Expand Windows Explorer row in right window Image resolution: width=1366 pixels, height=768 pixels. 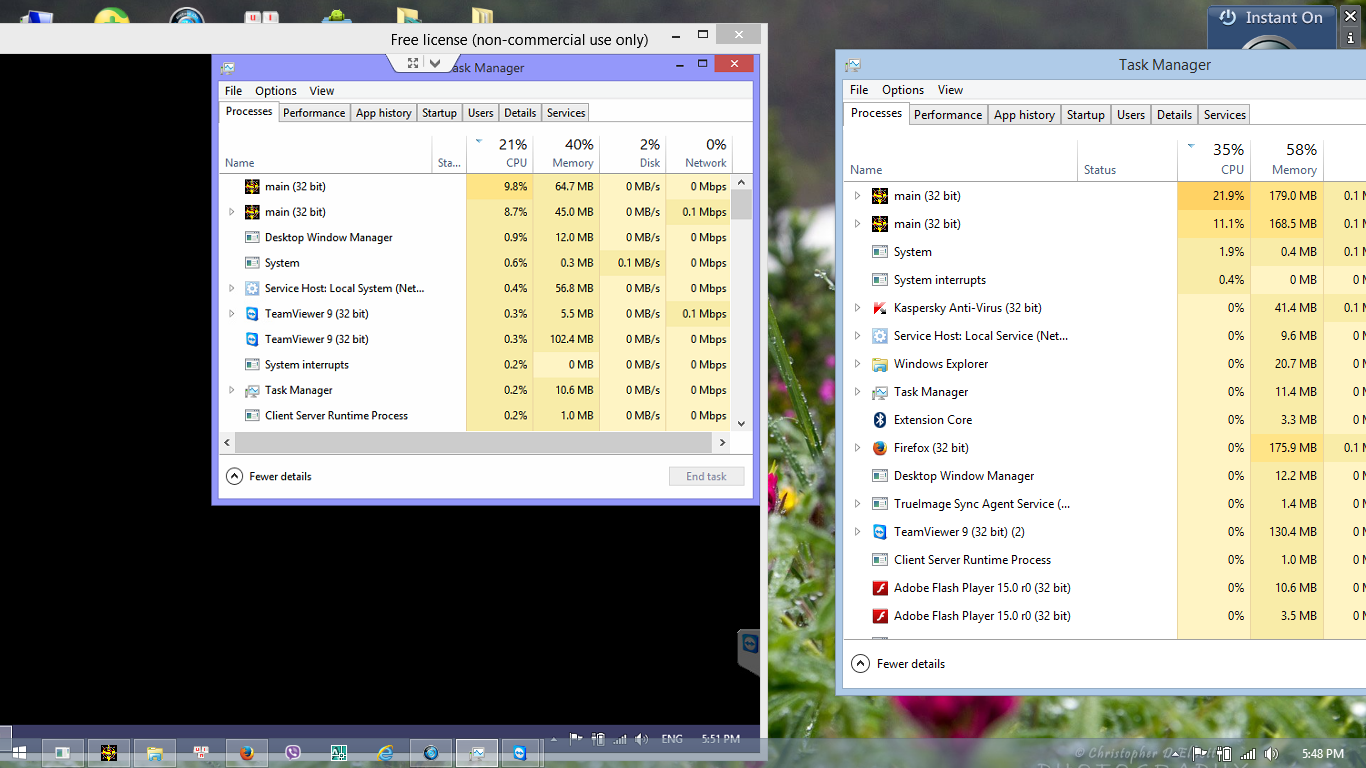[x=857, y=364]
